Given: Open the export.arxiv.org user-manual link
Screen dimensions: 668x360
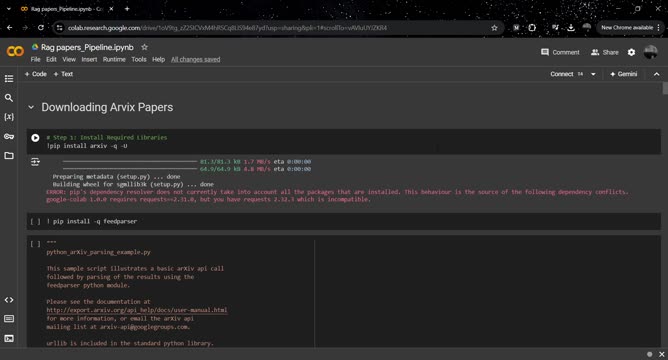Looking at the screenshot, I should (x=137, y=310).
